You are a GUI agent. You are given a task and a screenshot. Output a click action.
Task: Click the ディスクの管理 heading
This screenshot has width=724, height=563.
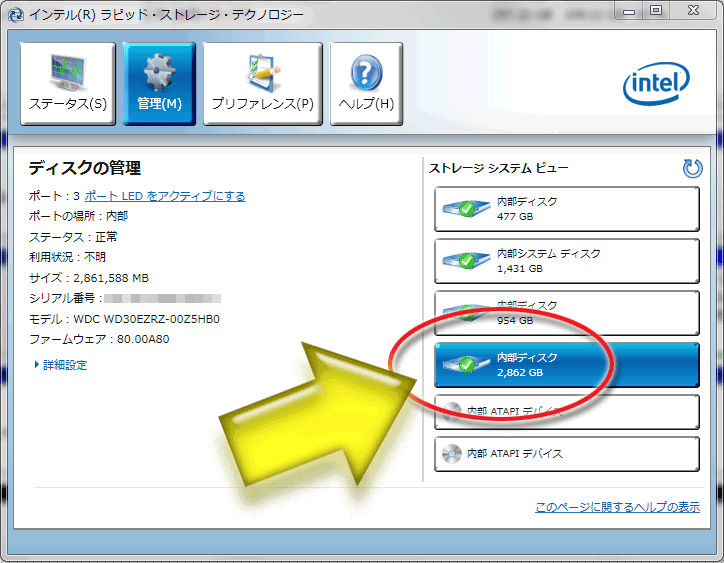84,168
